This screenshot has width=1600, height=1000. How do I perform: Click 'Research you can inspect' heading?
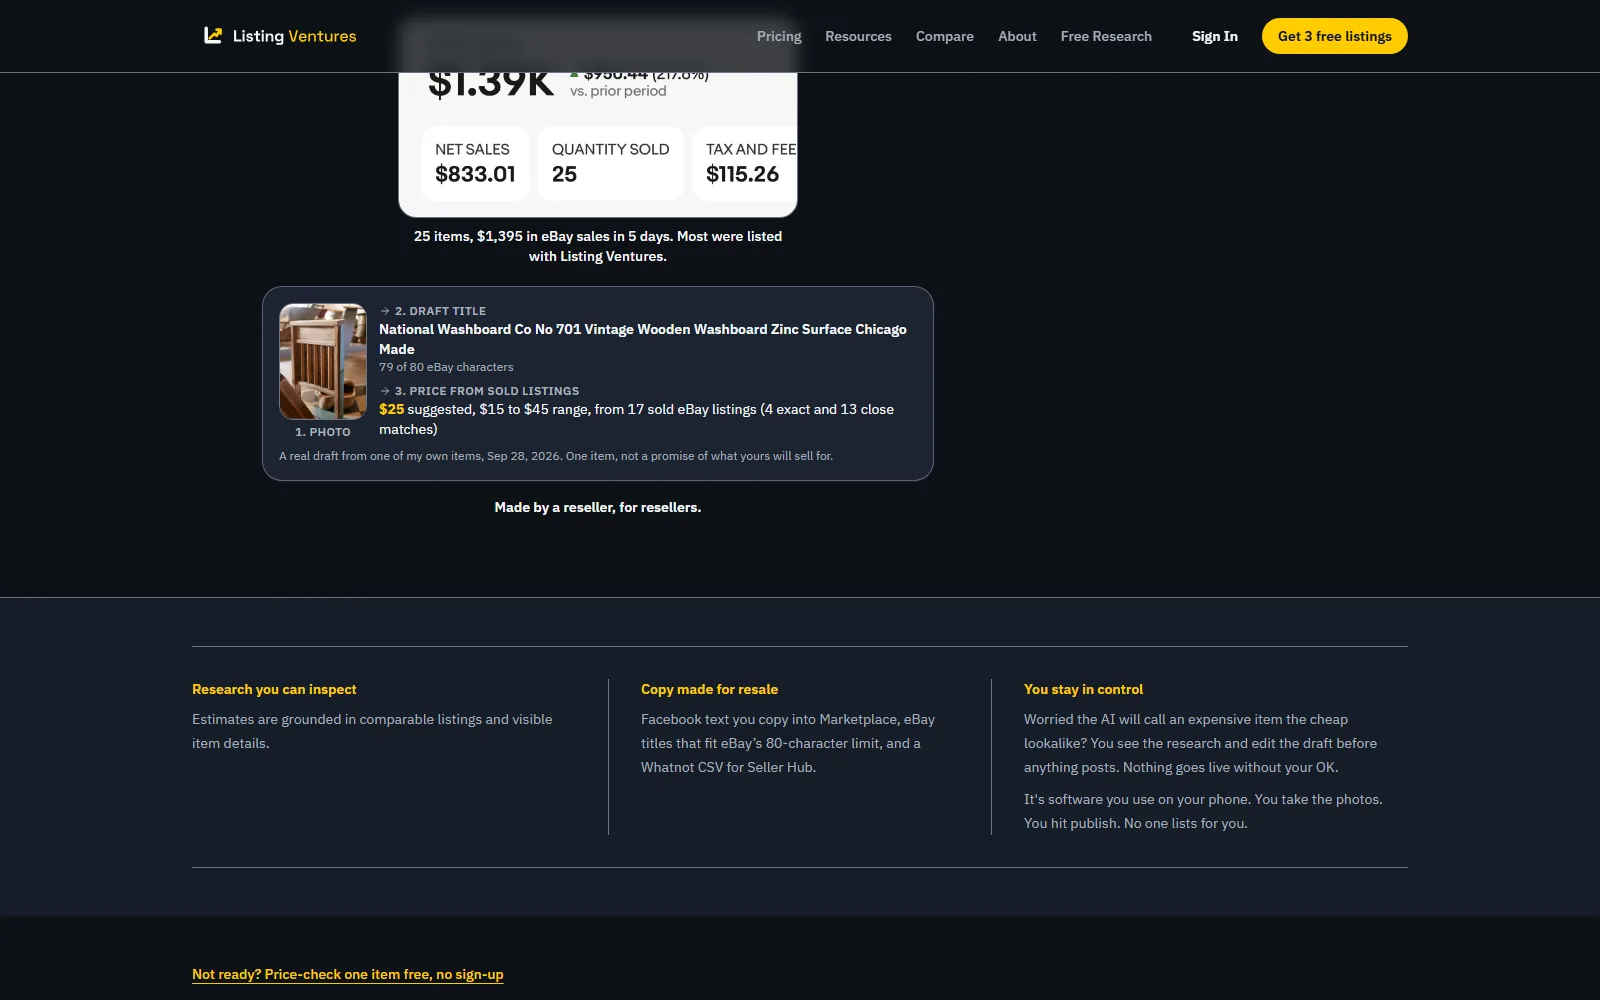pyautogui.click(x=274, y=689)
